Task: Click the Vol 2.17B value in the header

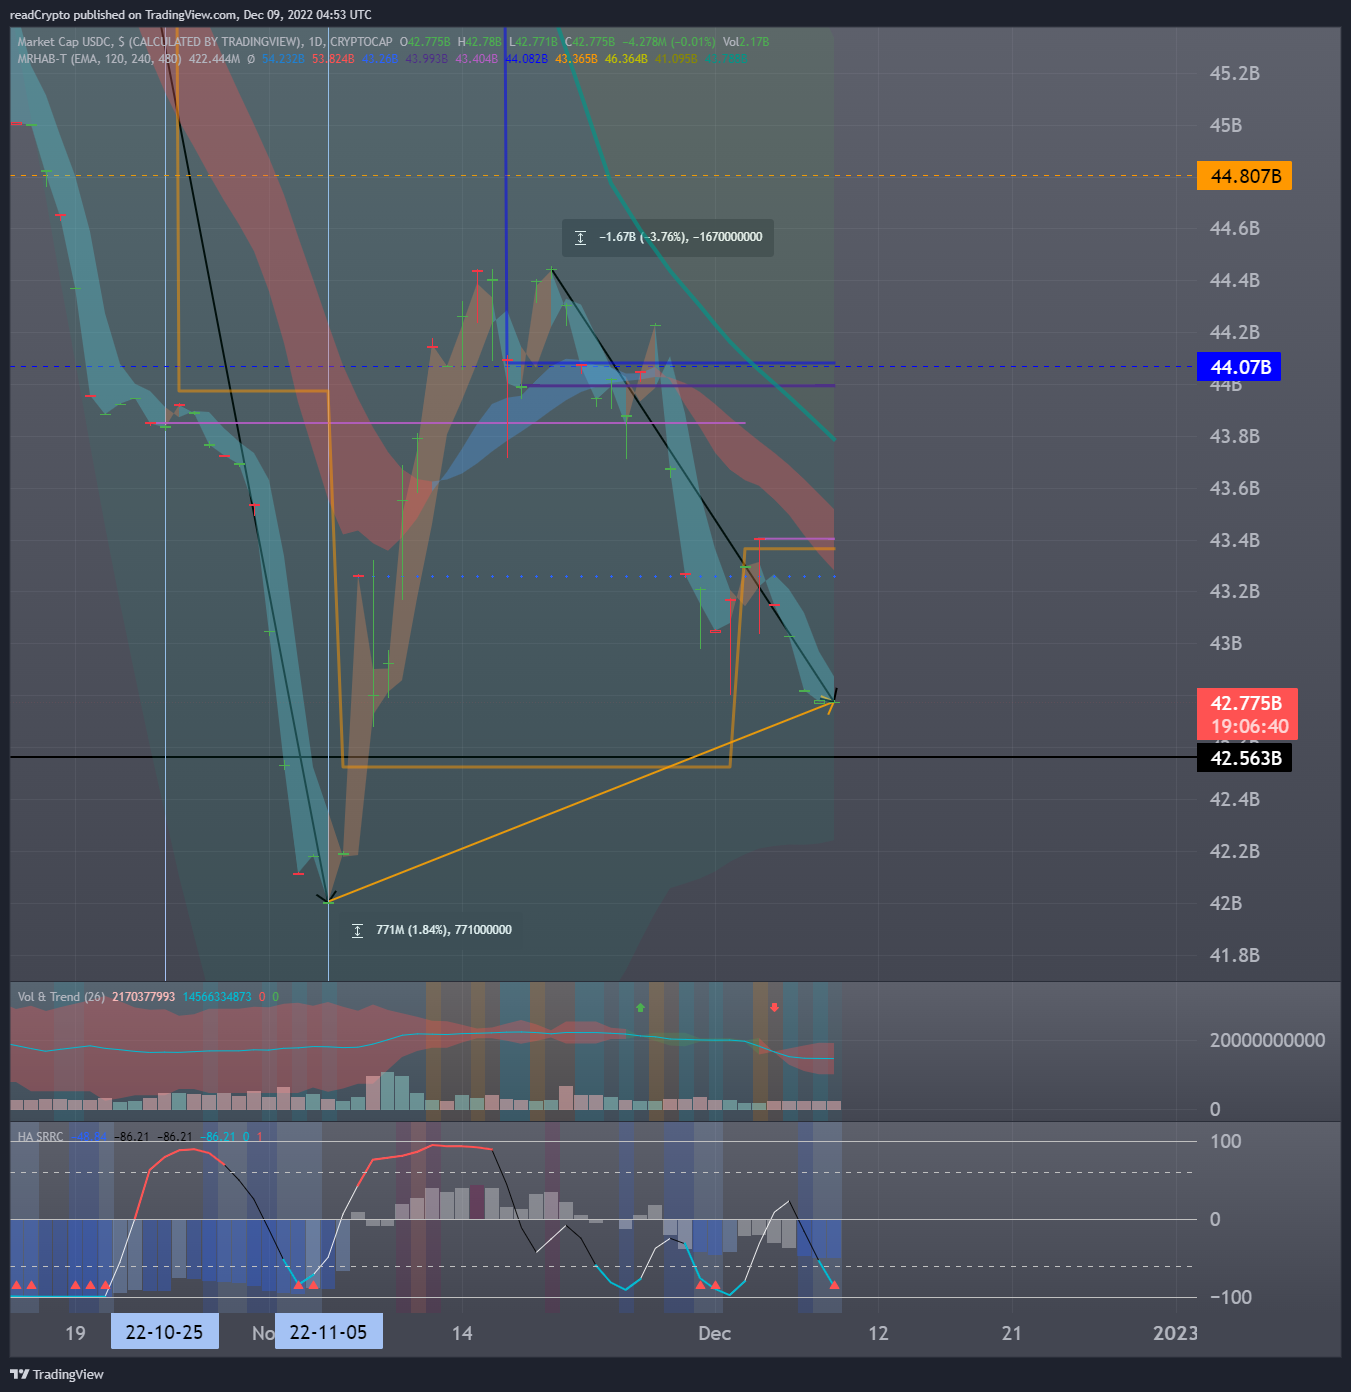Action: pos(746,42)
